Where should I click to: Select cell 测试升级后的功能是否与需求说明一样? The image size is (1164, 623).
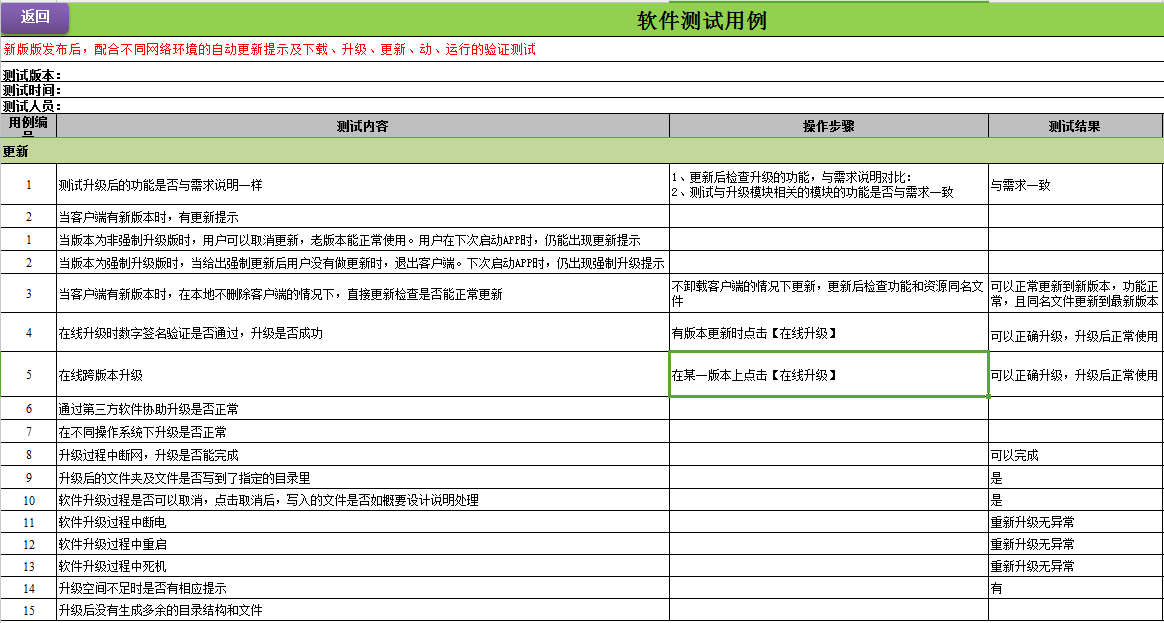(363, 185)
